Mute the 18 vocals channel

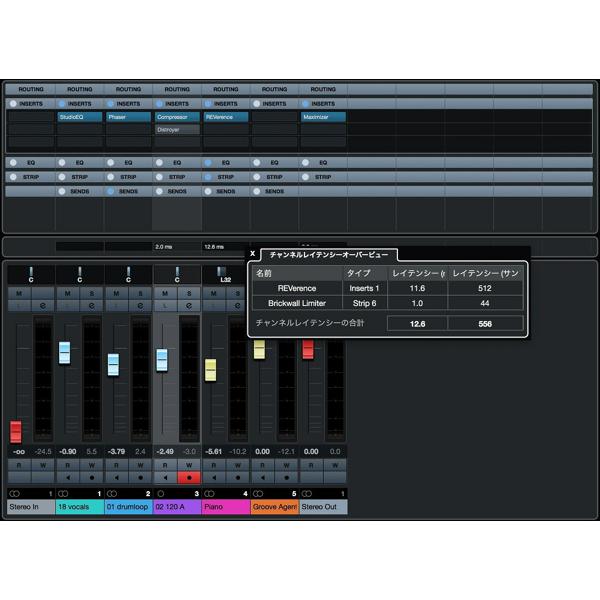pyautogui.click(x=67, y=293)
